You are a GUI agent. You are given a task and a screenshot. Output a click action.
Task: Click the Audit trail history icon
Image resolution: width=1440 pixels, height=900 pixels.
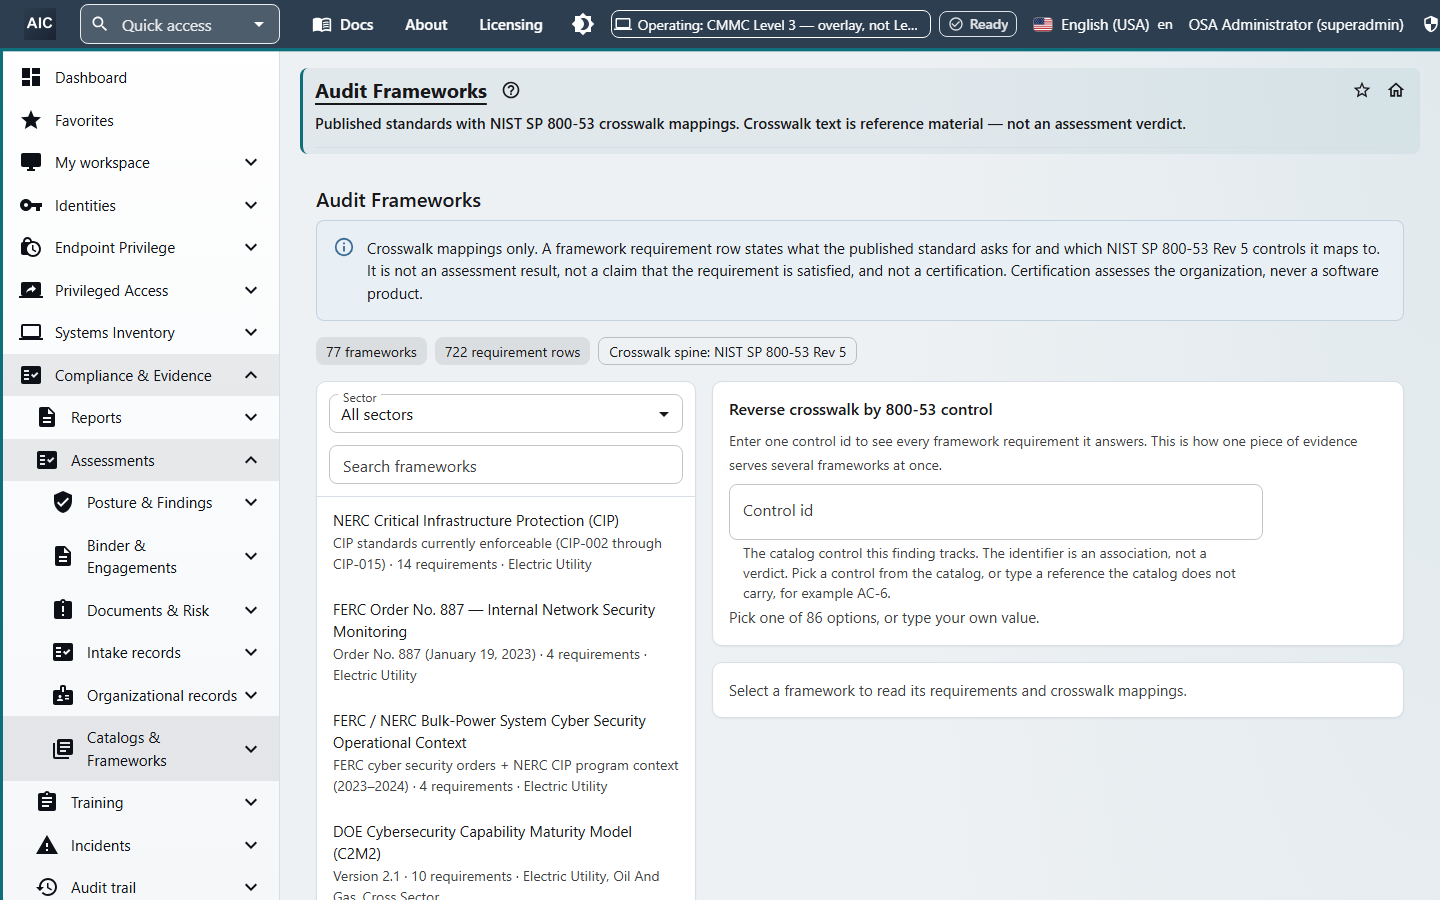point(47,887)
